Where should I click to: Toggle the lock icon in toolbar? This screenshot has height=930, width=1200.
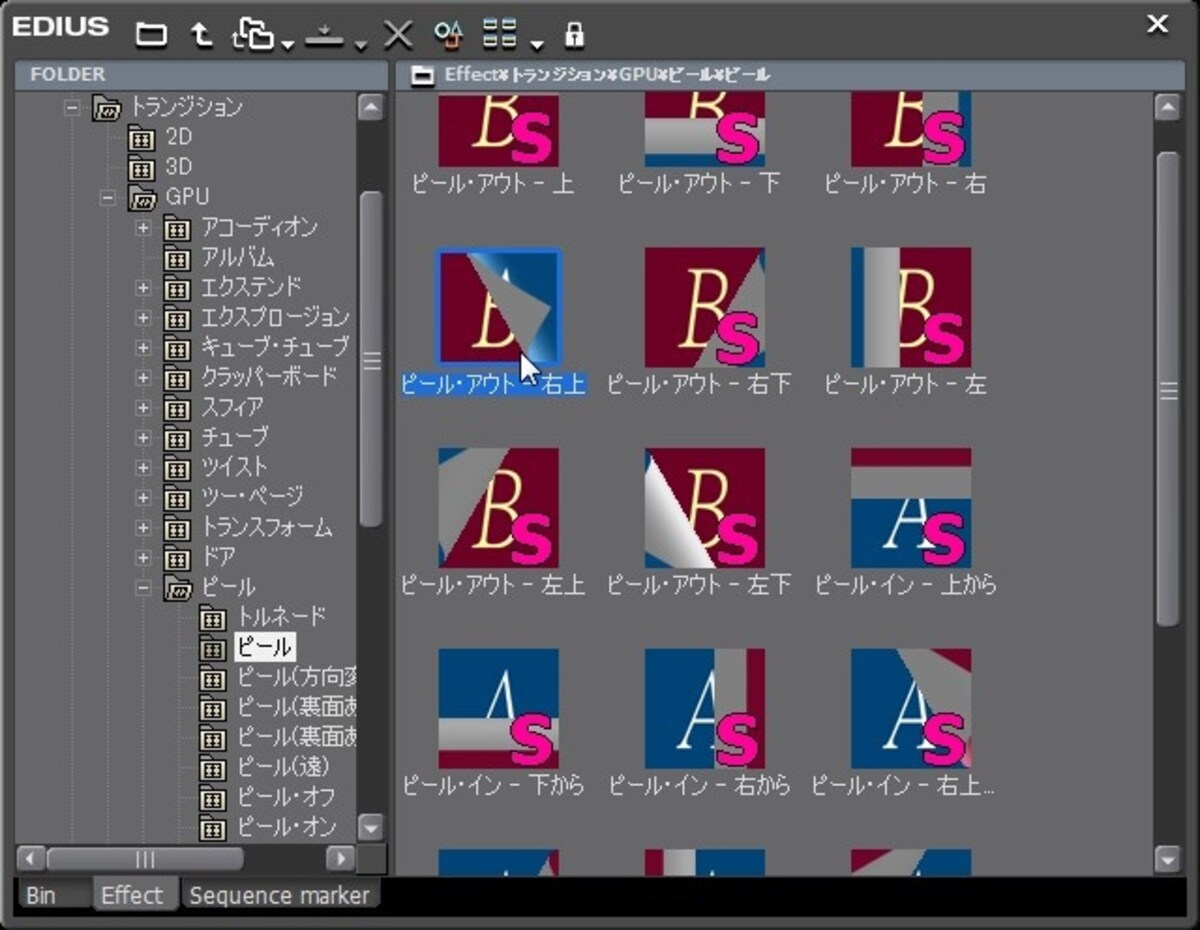[x=574, y=35]
